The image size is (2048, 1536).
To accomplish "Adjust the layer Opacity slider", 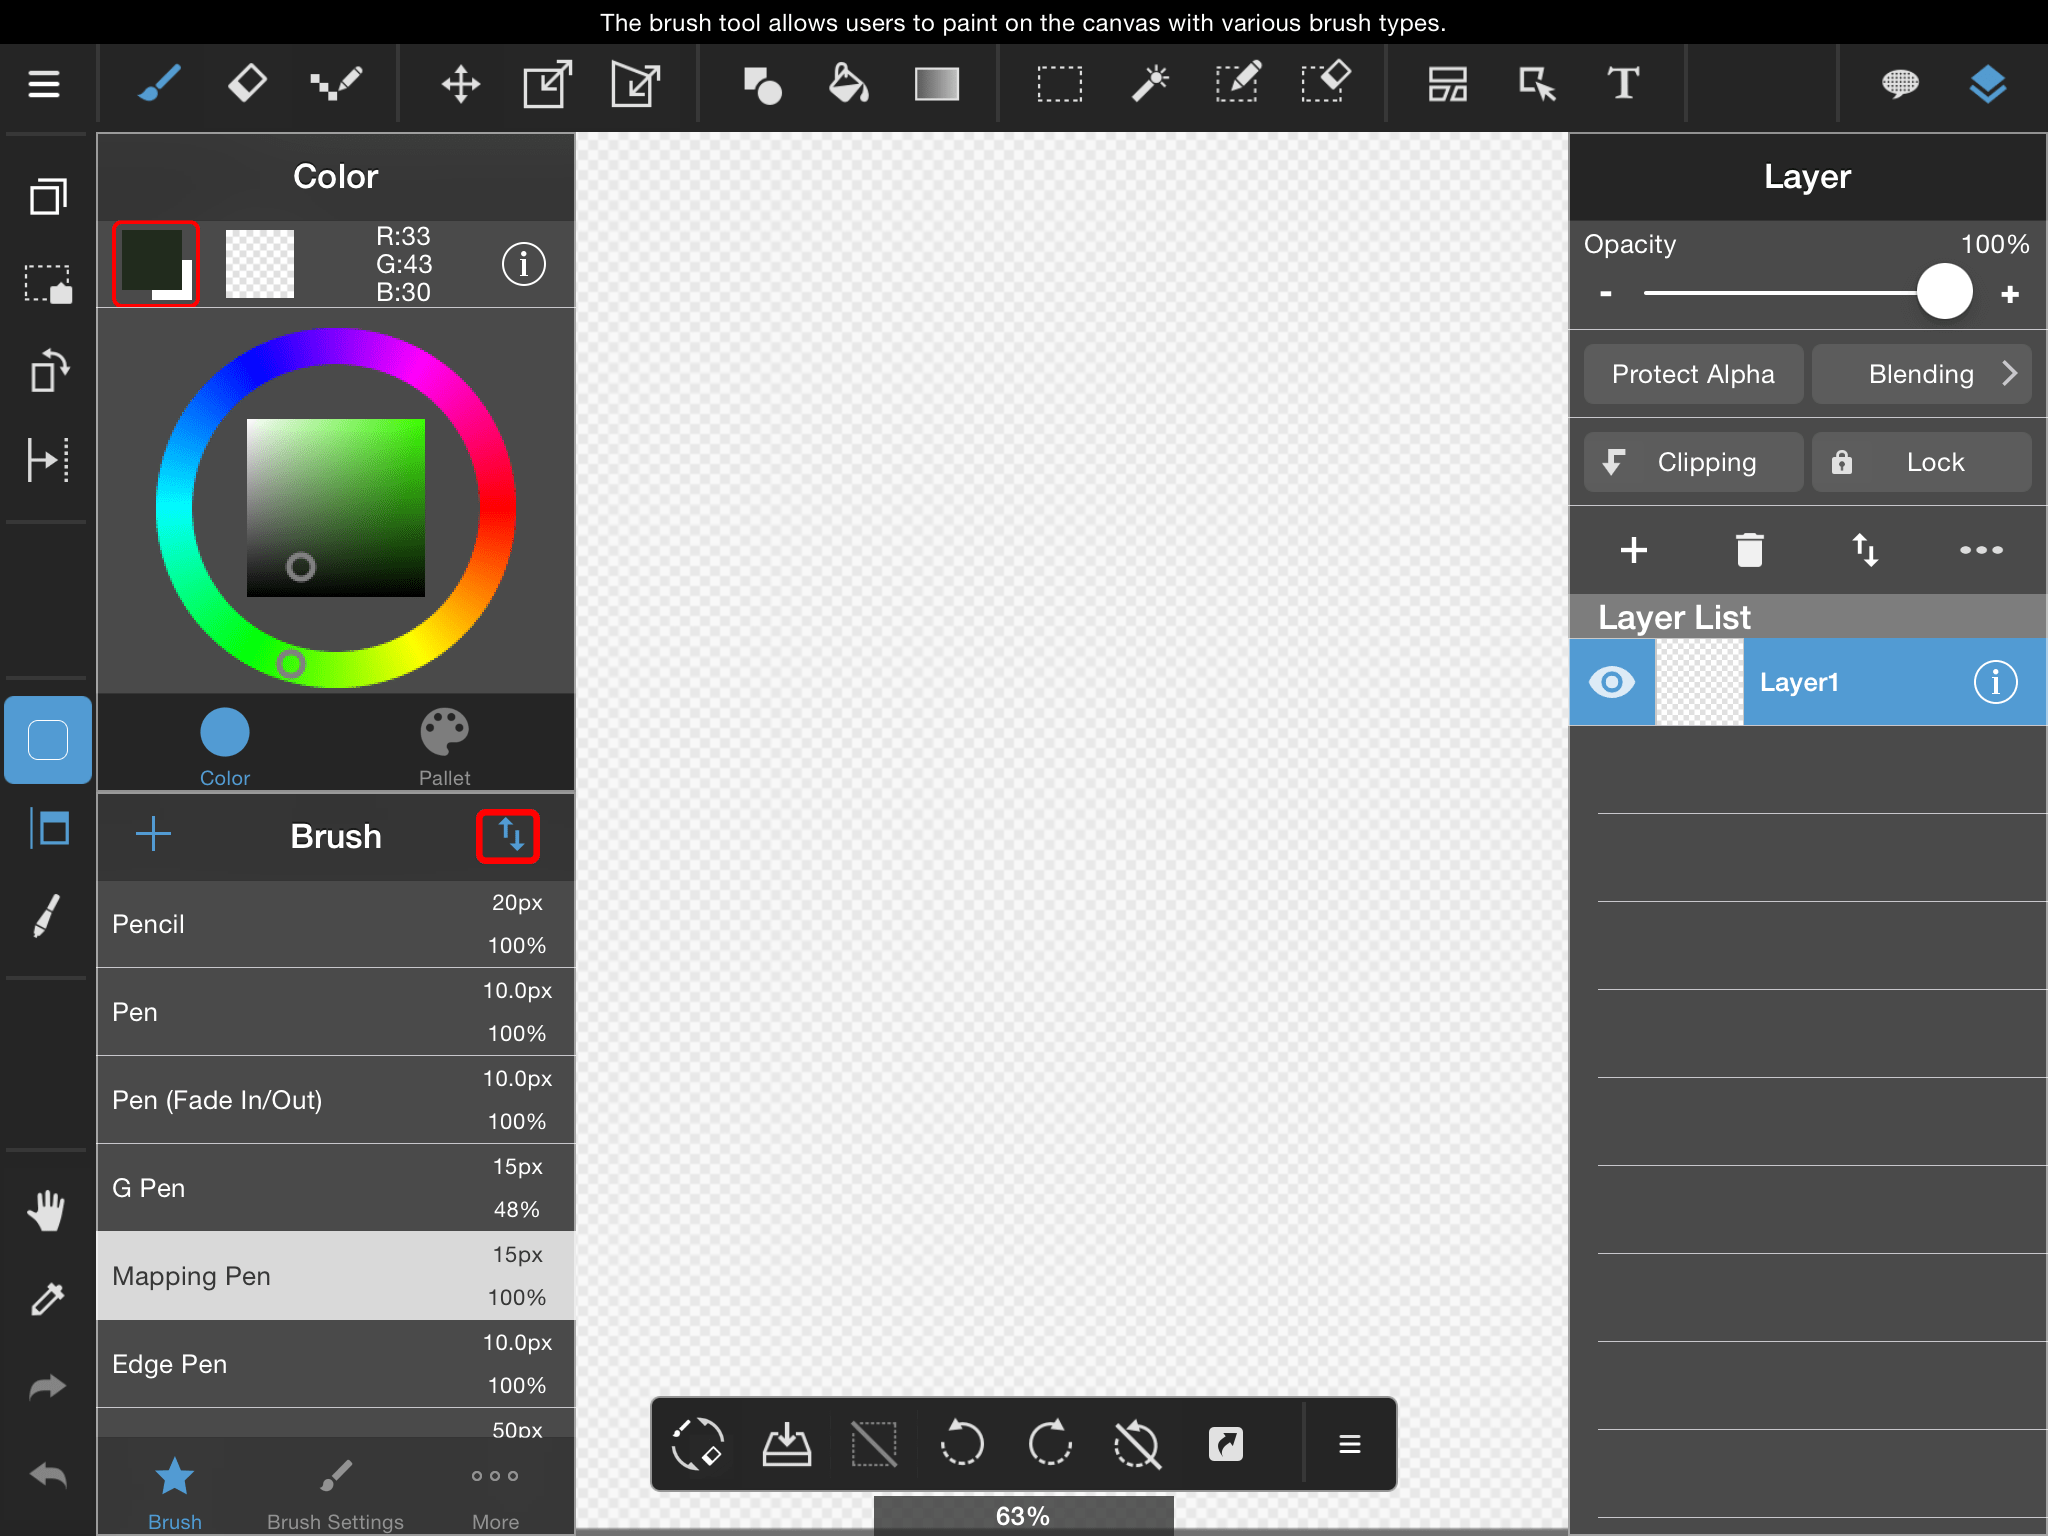I will click(1943, 291).
